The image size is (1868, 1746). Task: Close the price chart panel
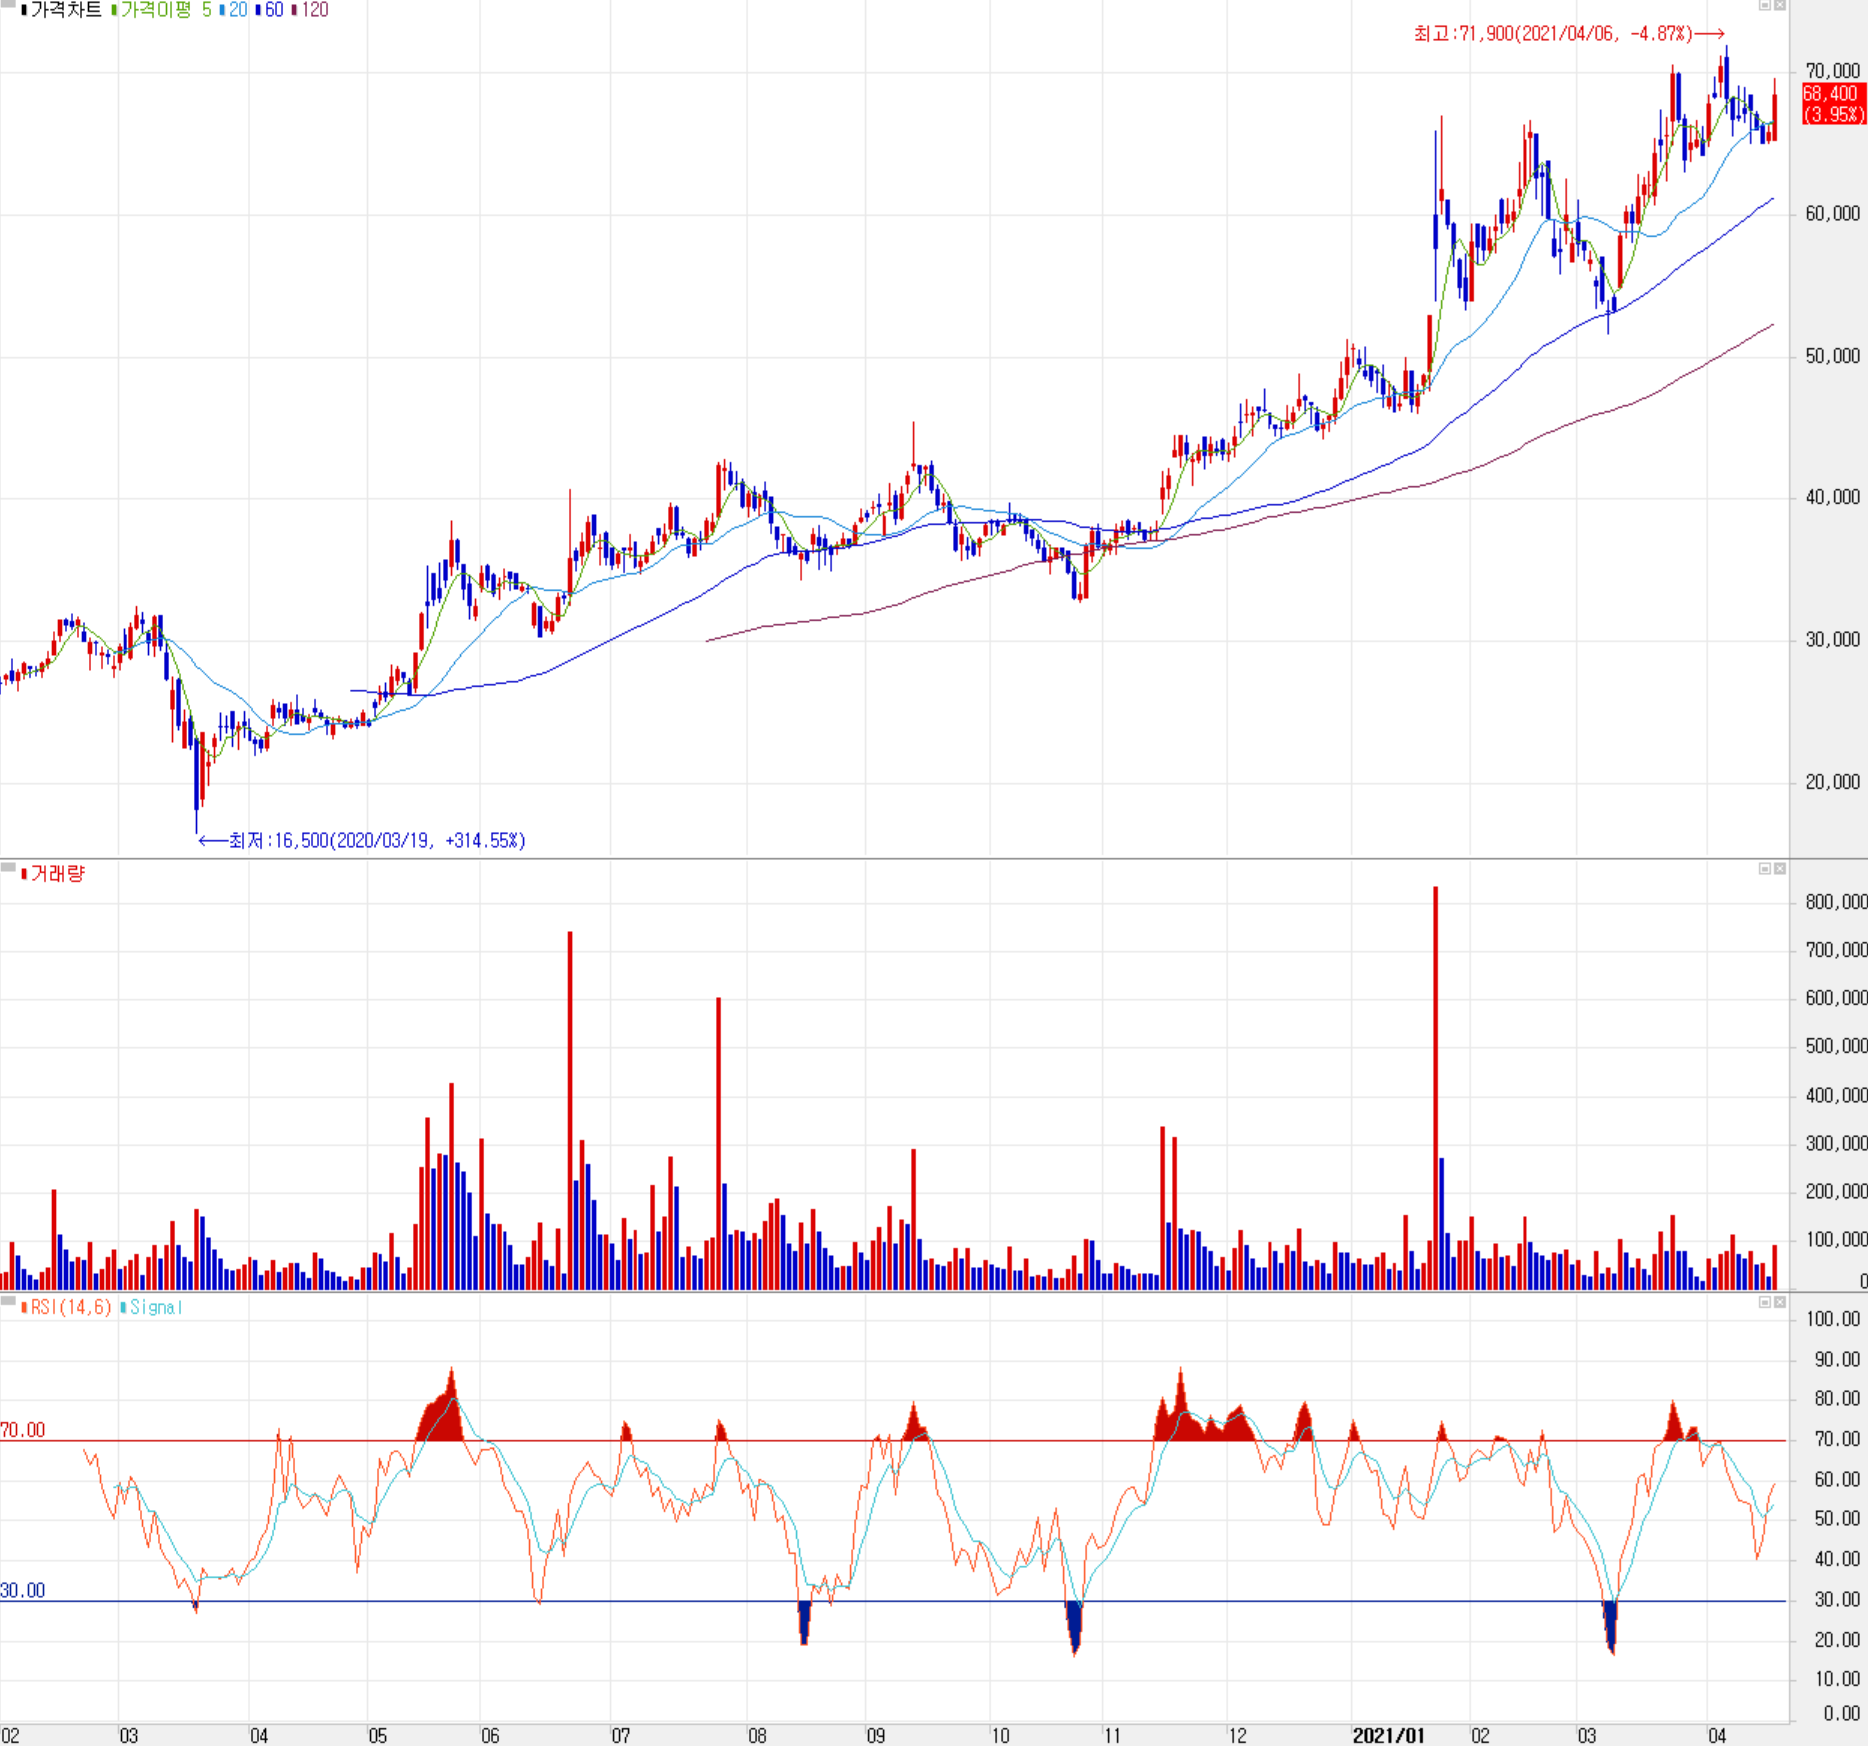point(1780,5)
